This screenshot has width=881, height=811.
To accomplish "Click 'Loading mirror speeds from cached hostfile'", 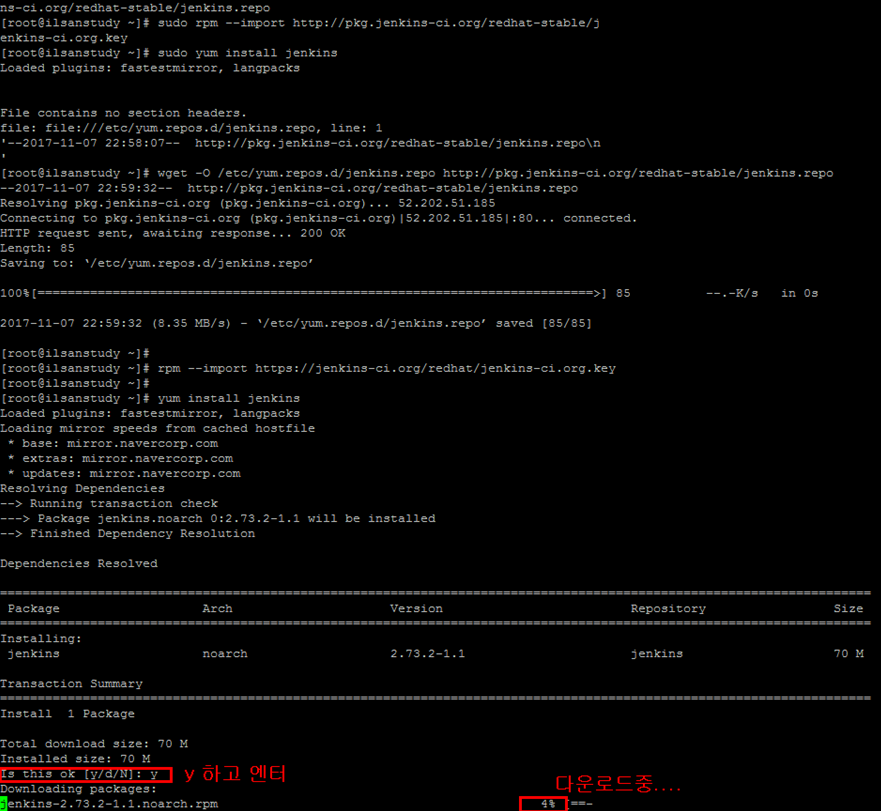I will click(x=157, y=428).
